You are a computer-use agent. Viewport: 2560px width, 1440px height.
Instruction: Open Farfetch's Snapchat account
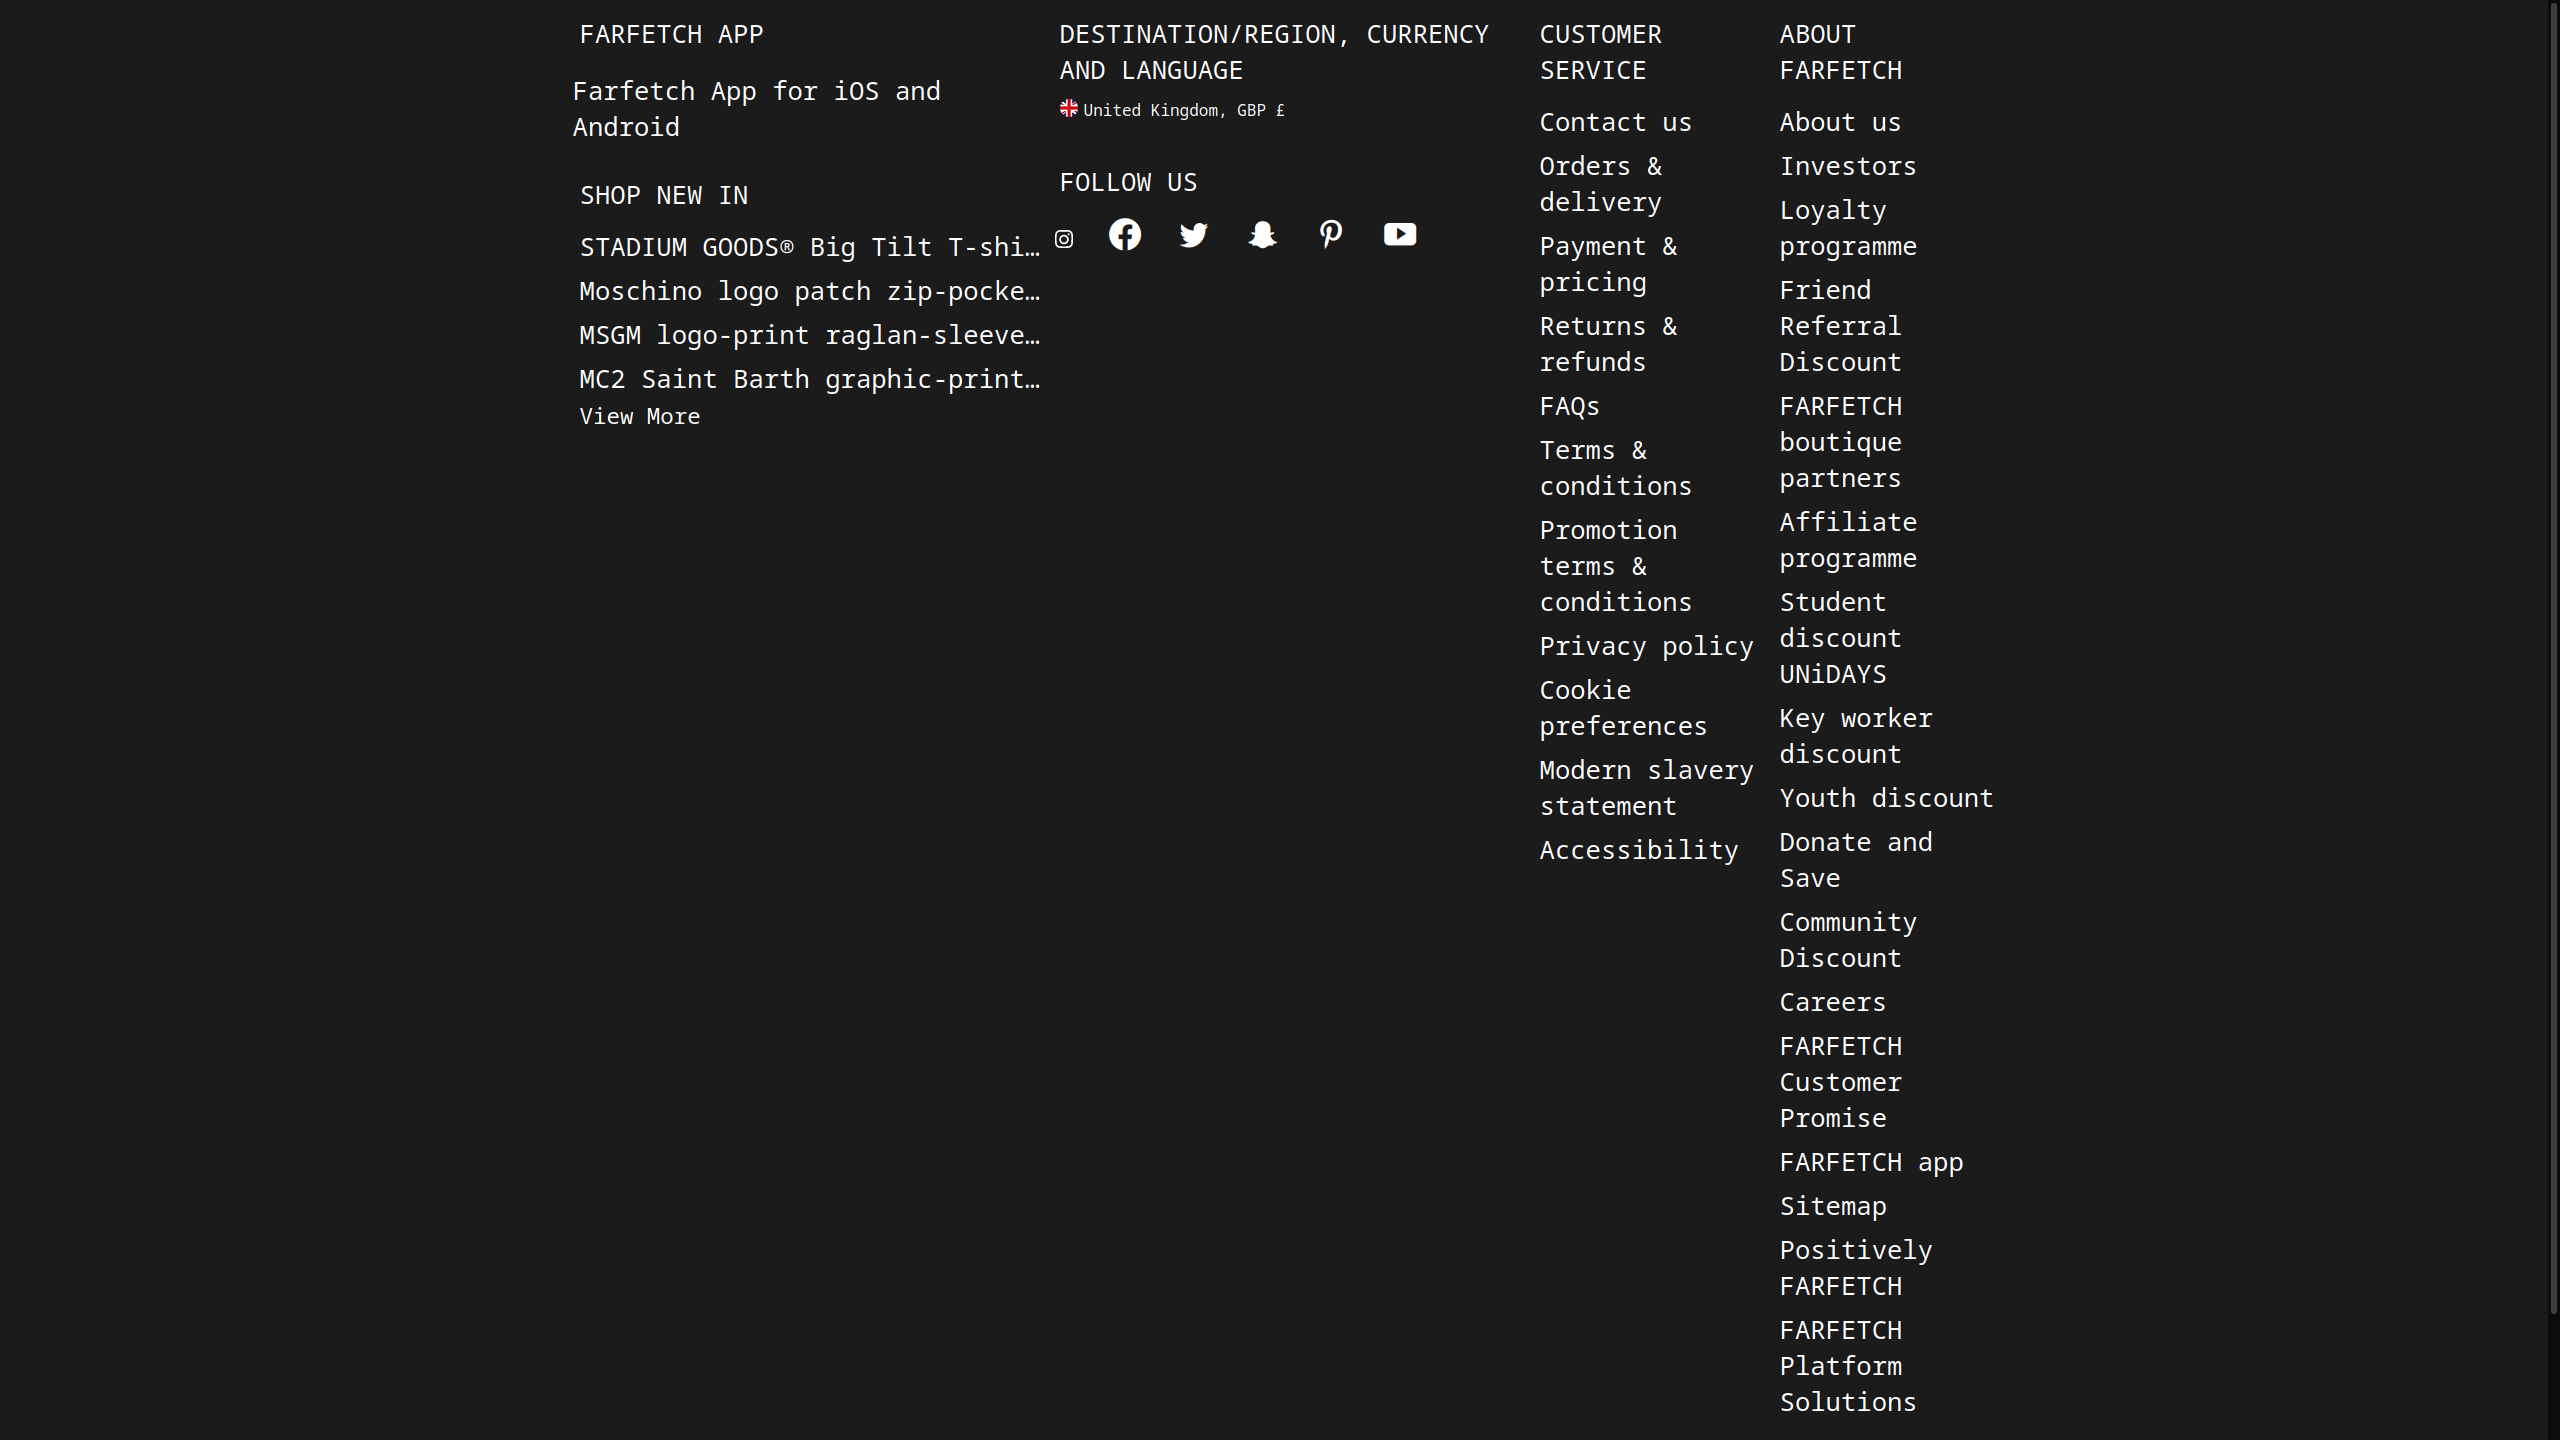point(1262,235)
